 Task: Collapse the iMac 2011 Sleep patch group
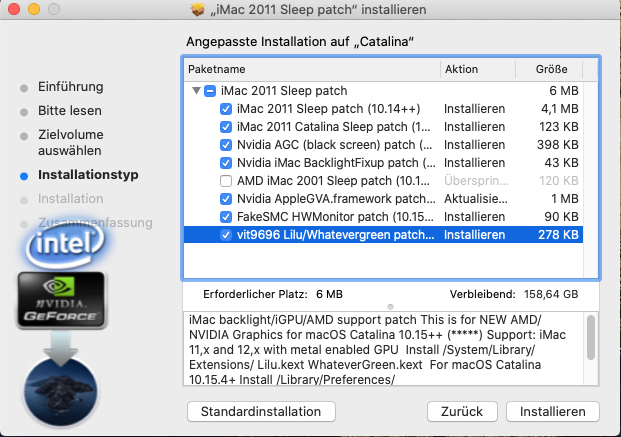click(x=196, y=91)
